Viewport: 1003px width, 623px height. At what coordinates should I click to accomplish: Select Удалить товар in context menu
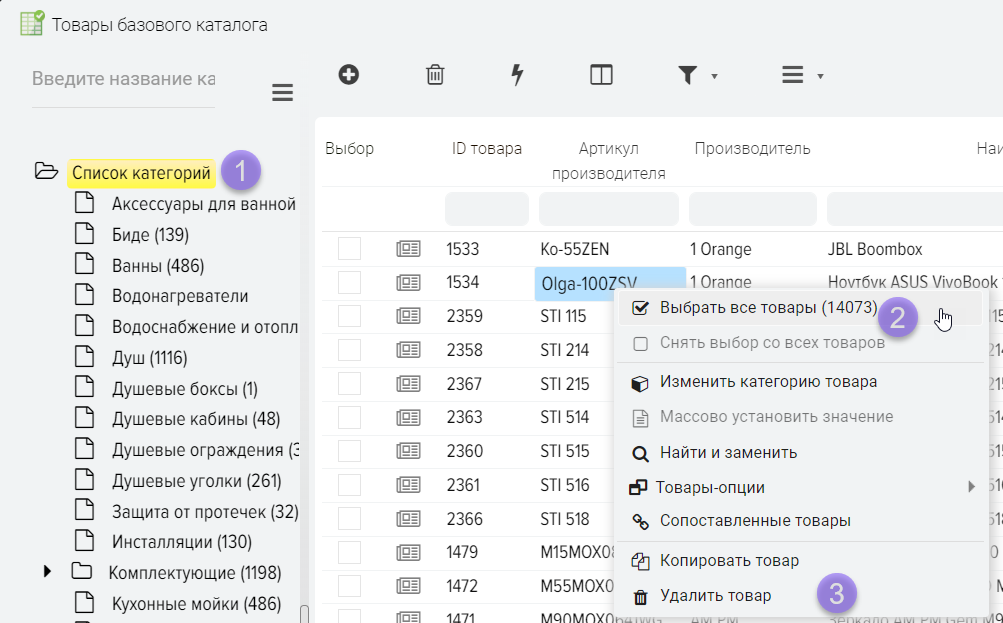[x=715, y=596]
